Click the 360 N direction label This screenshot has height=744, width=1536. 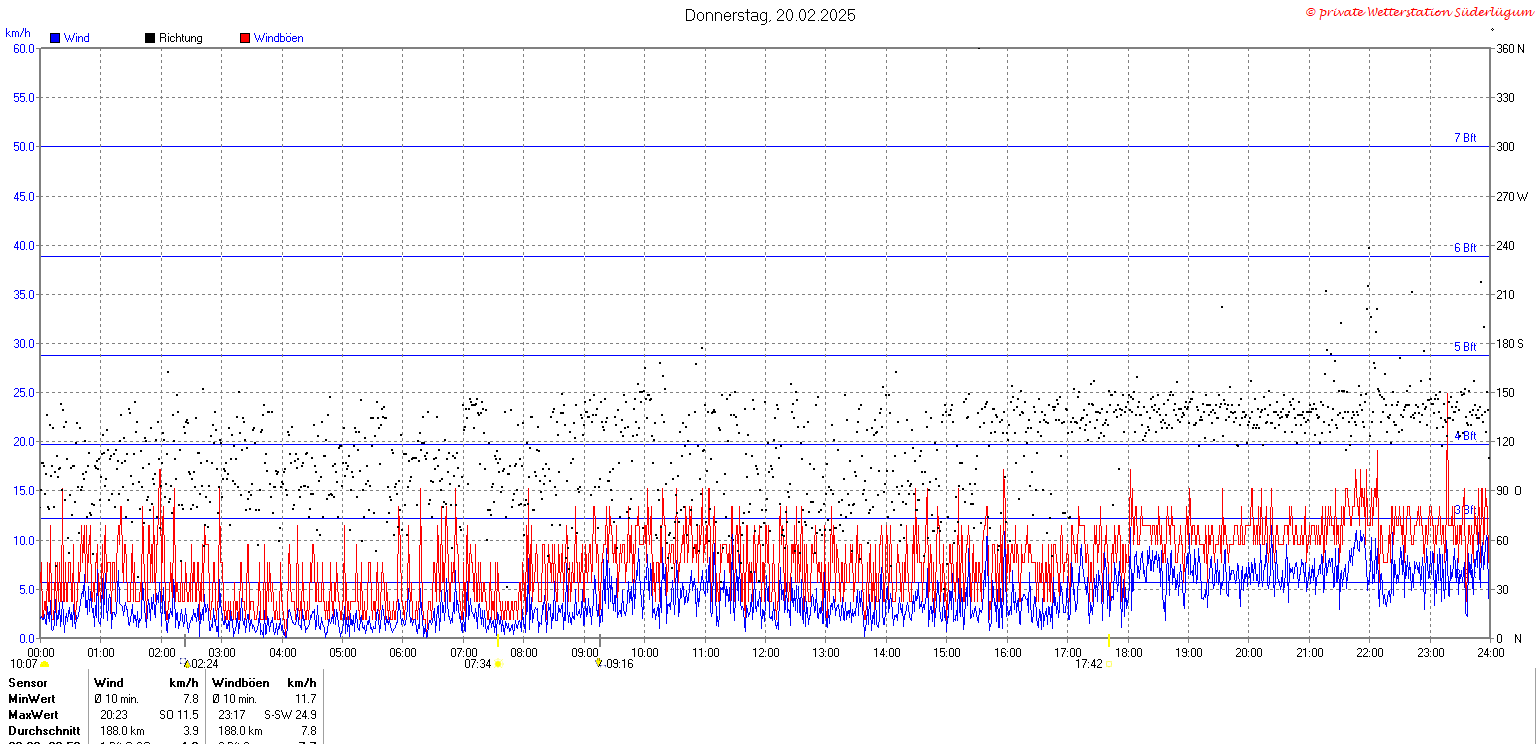tap(1509, 48)
